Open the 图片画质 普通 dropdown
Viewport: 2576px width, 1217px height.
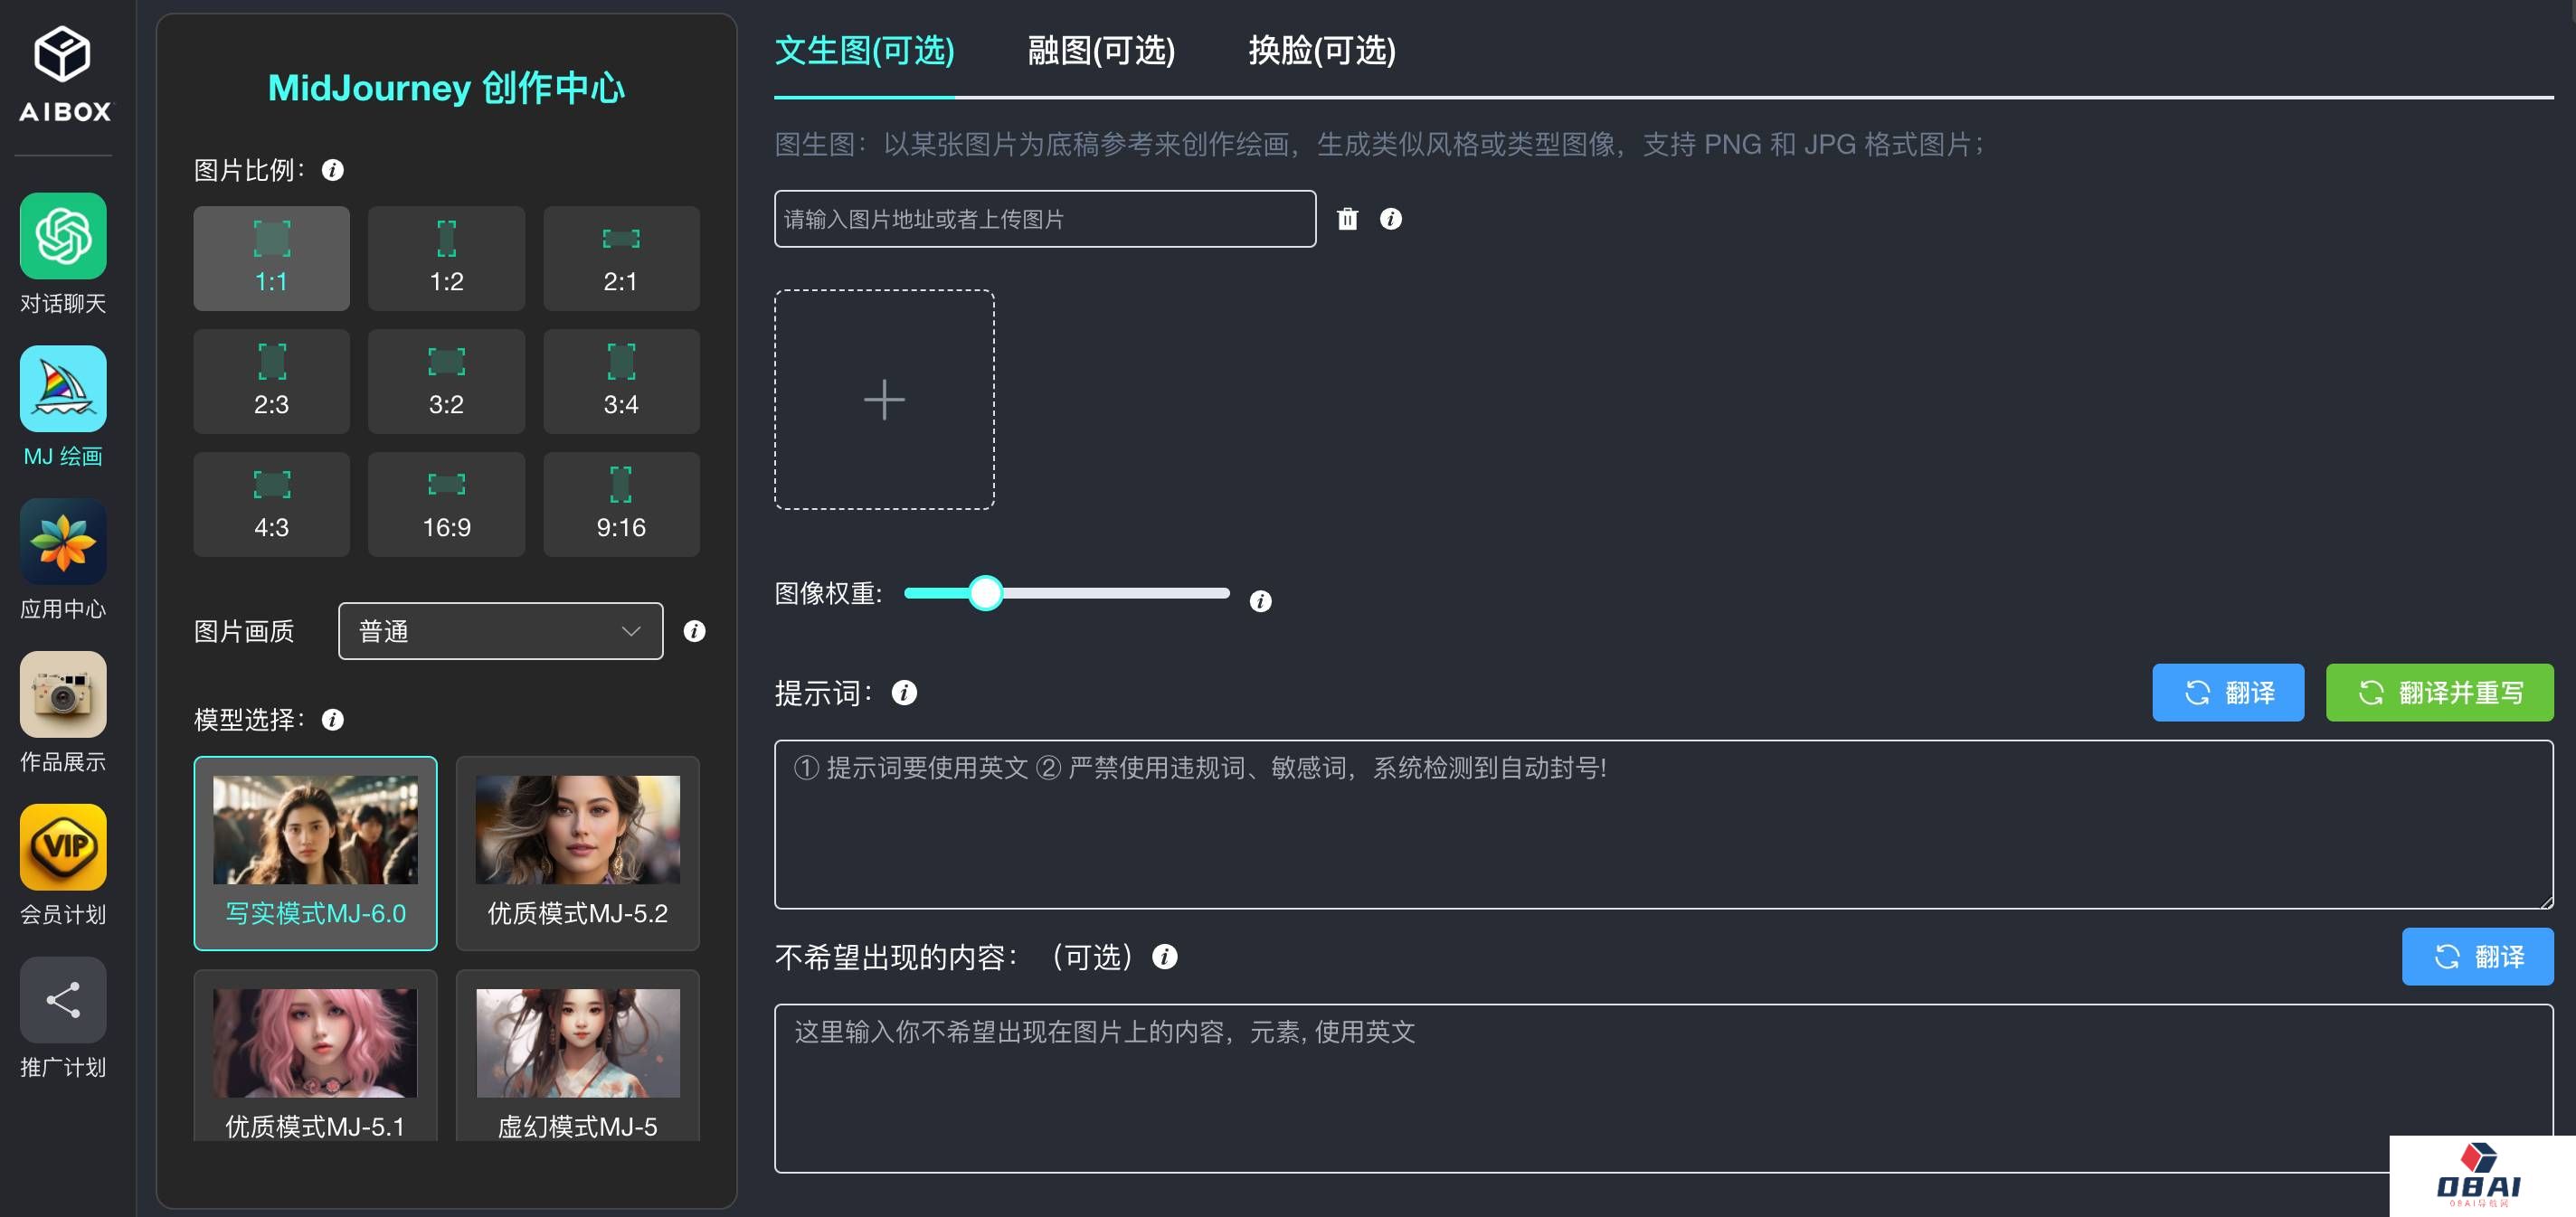(x=501, y=631)
